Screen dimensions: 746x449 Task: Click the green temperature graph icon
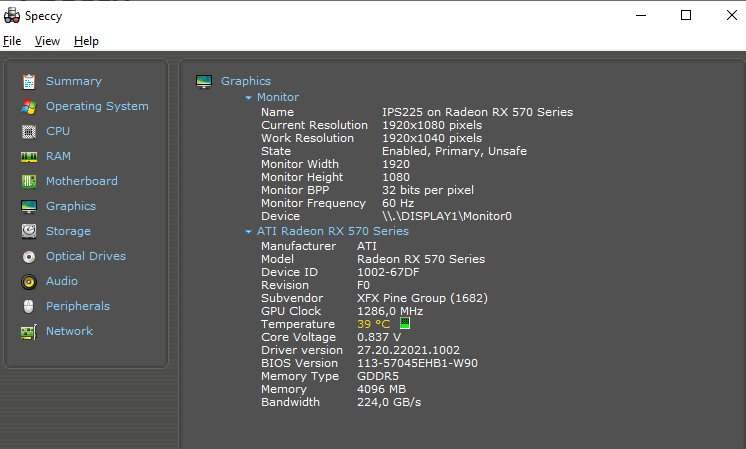click(405, 323)
